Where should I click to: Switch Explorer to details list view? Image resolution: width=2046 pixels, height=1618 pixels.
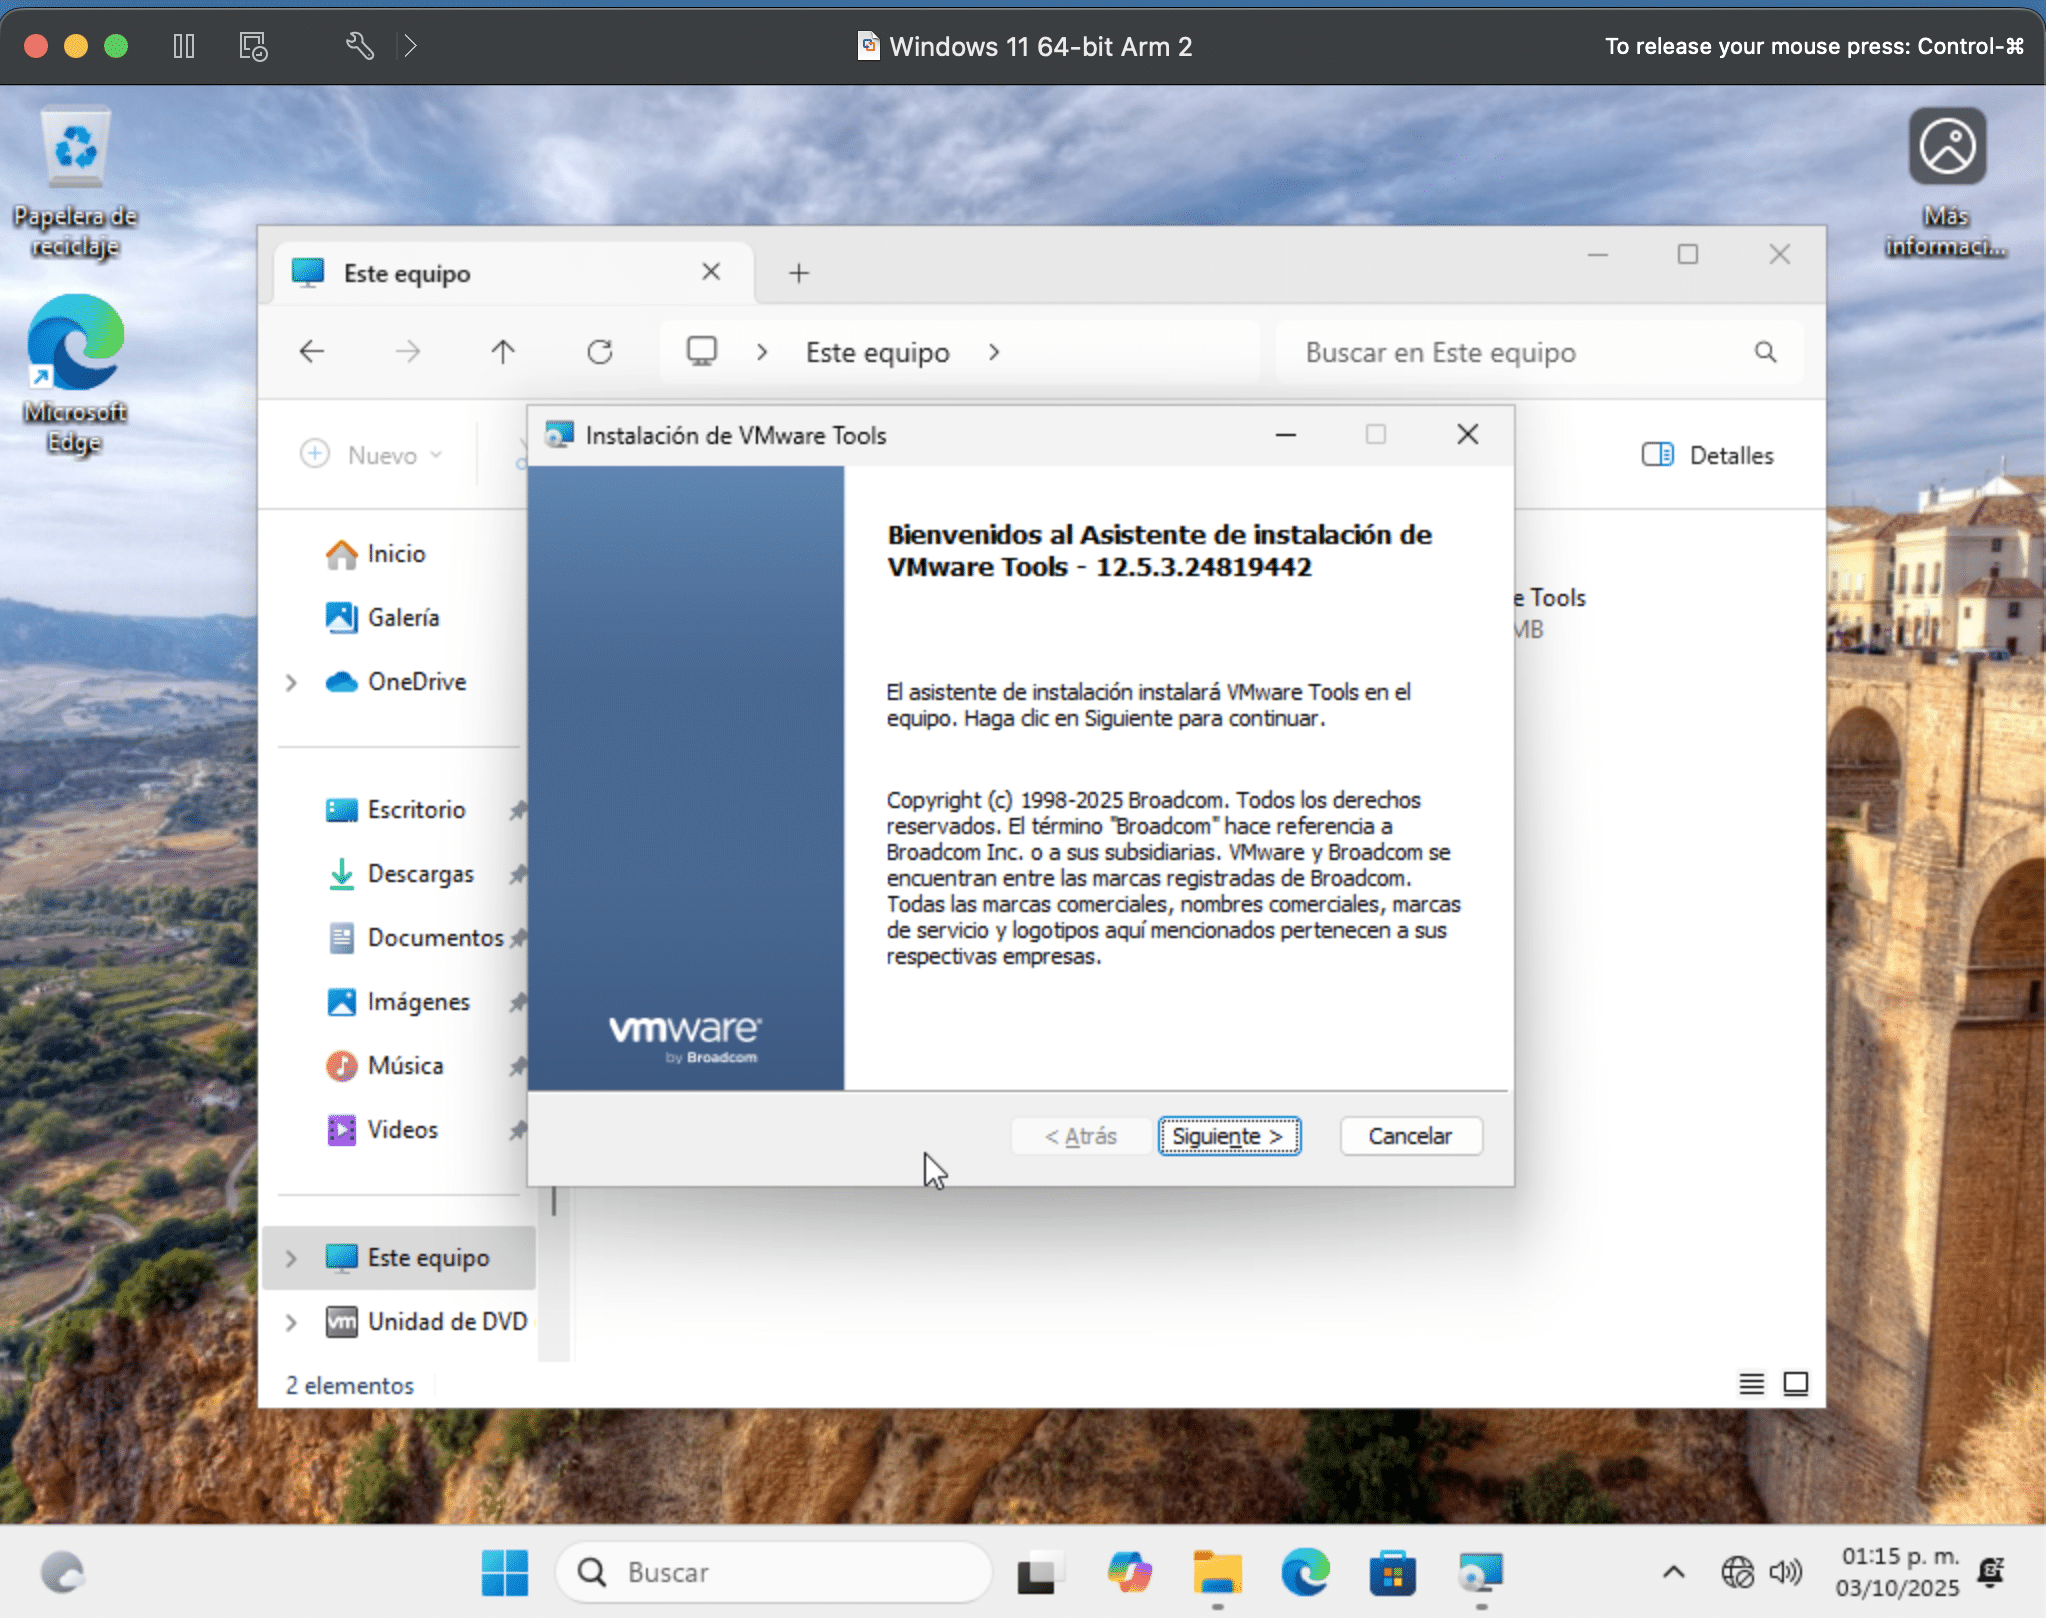[x=1752, y=1384]
